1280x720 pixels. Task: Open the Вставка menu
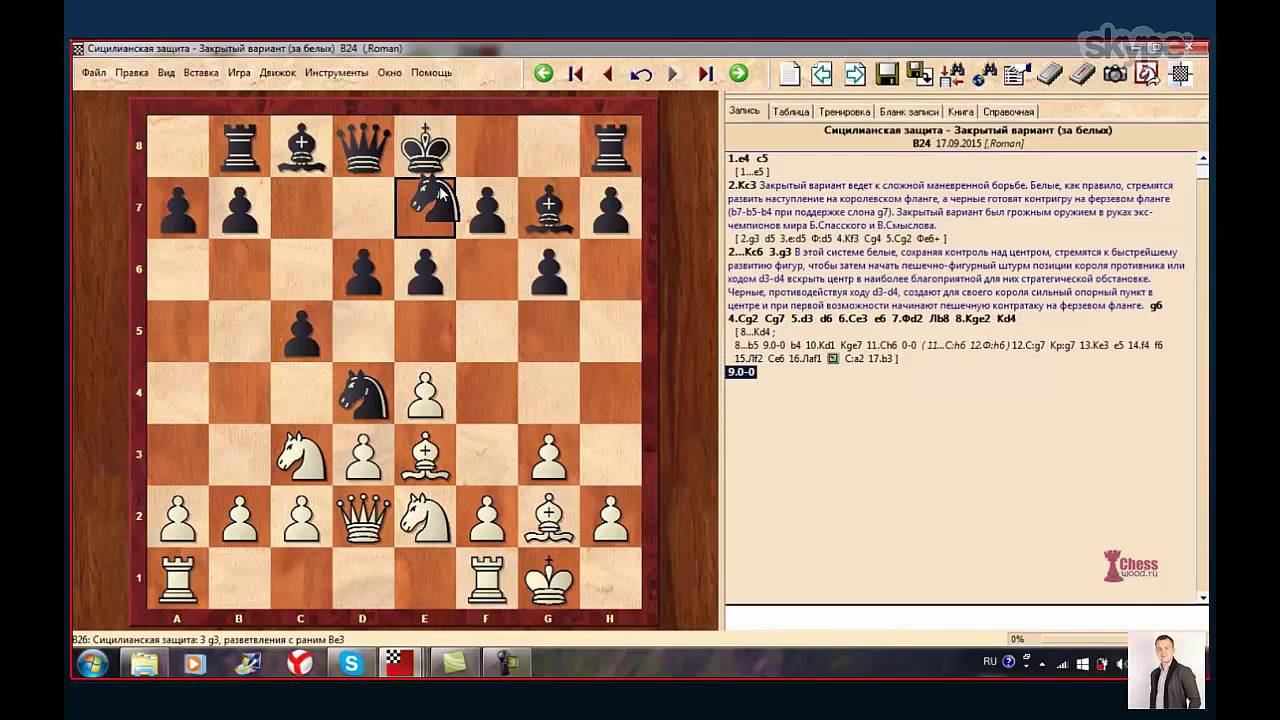[201, 73]
